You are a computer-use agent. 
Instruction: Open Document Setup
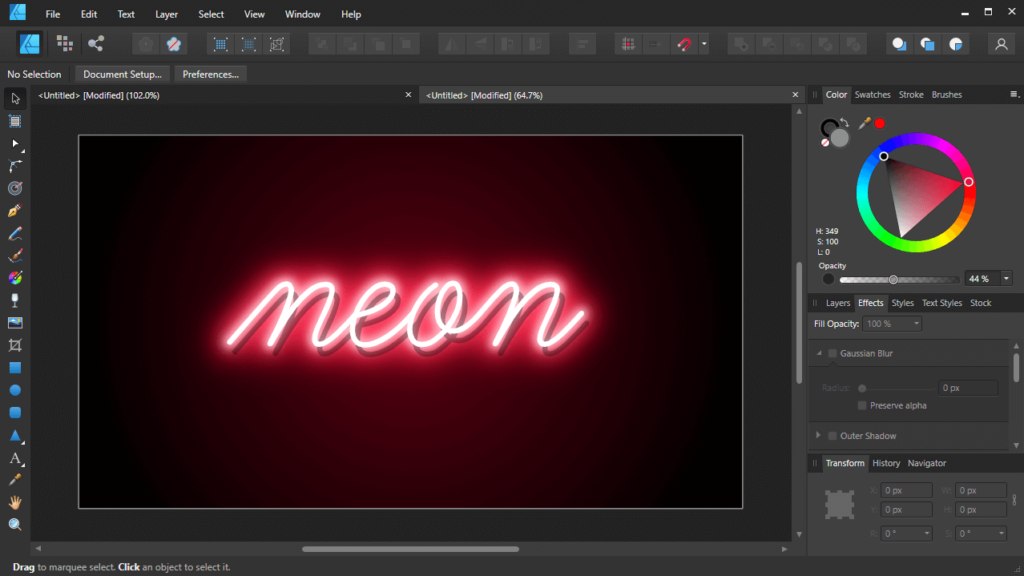(121, 73)
